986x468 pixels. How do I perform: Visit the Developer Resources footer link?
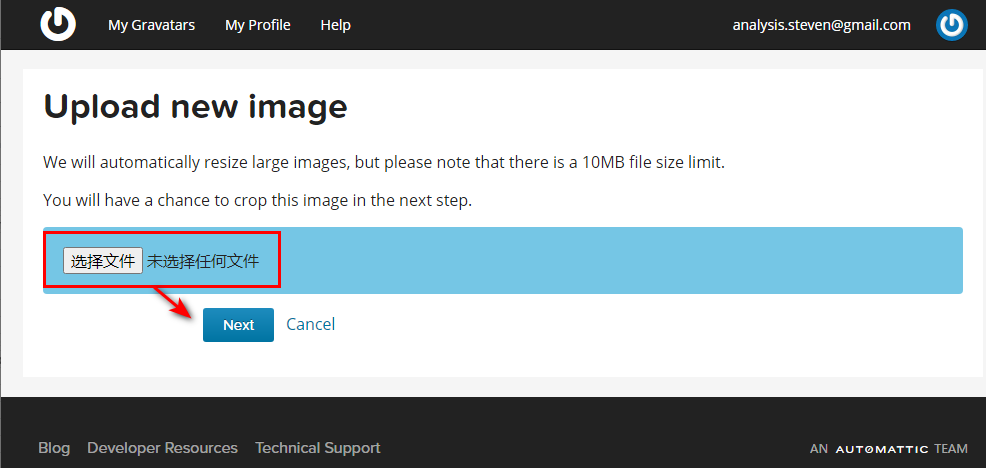pyautogui.click(x=162, y=448)
